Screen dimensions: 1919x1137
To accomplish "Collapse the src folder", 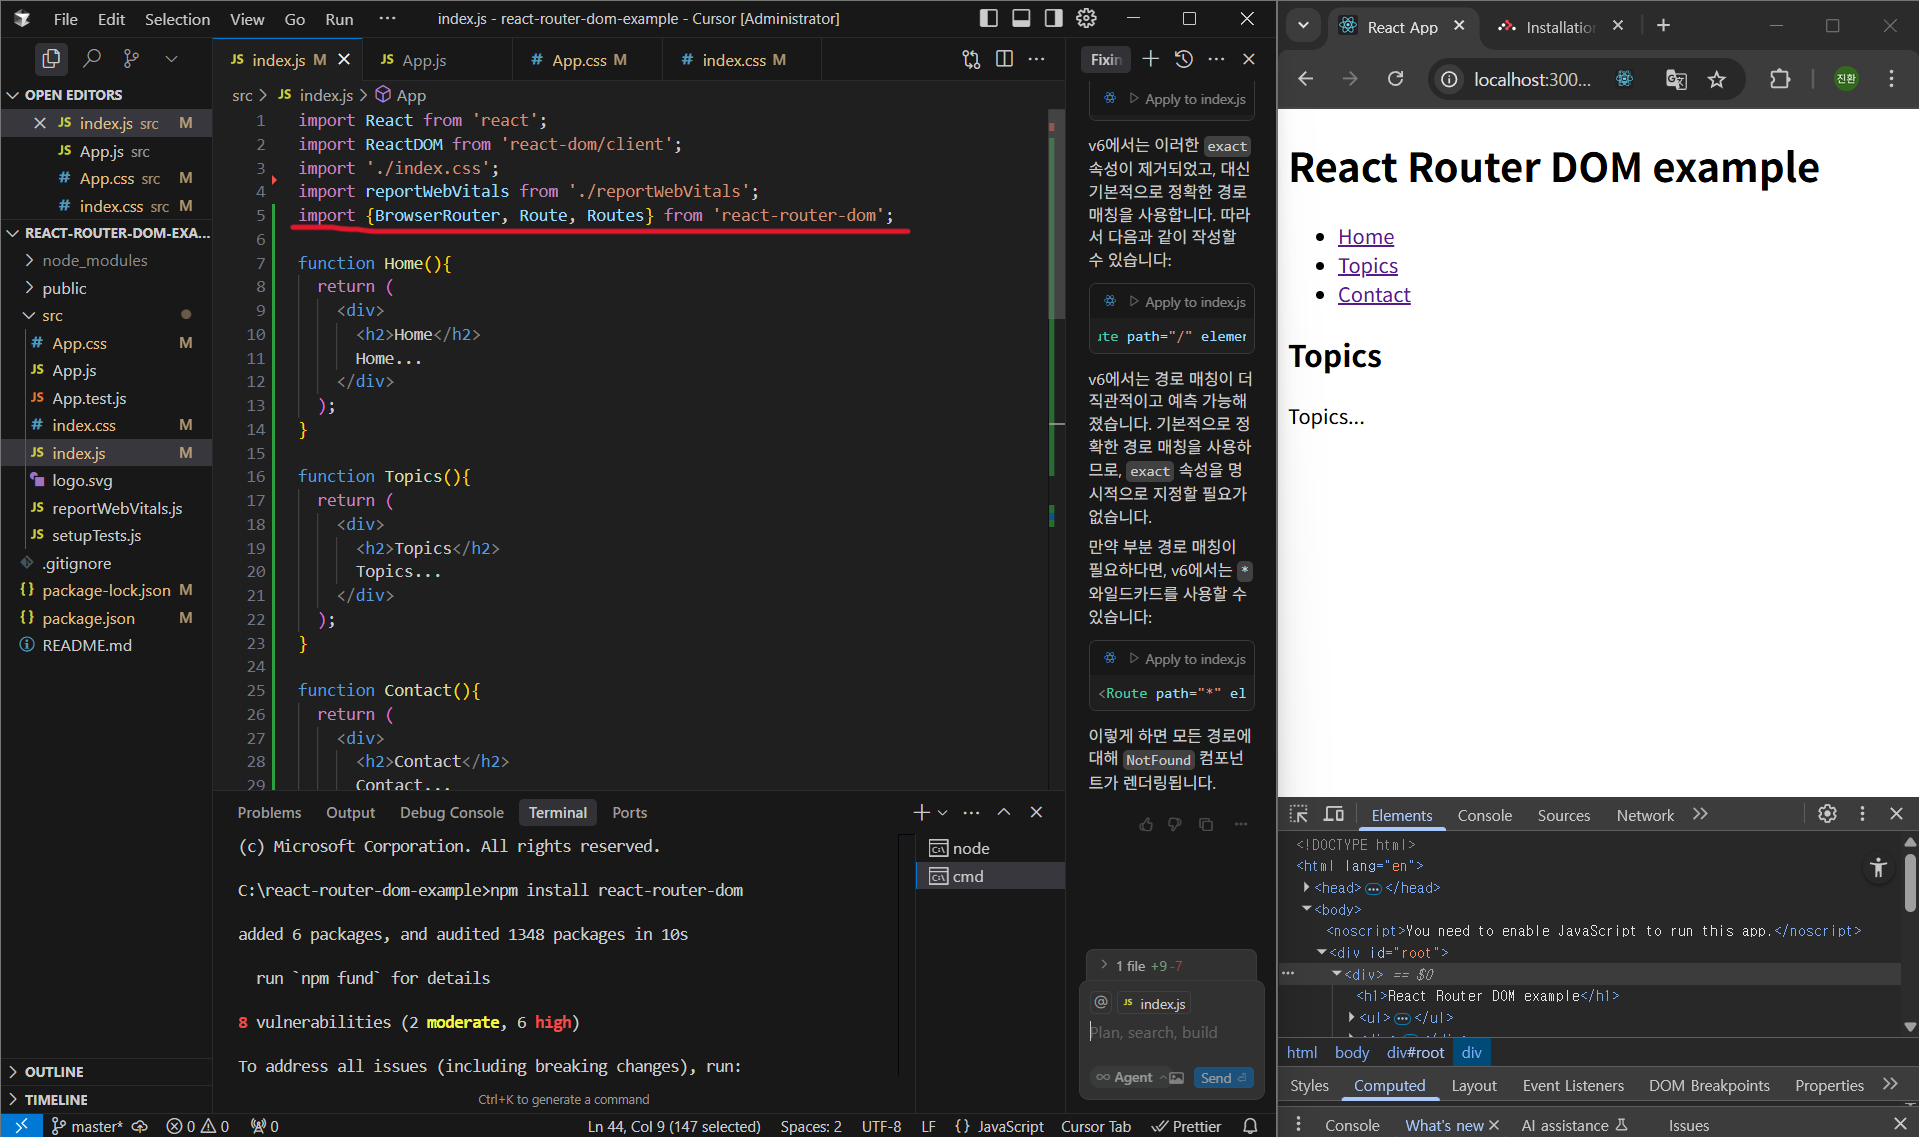I will [106, 315].
